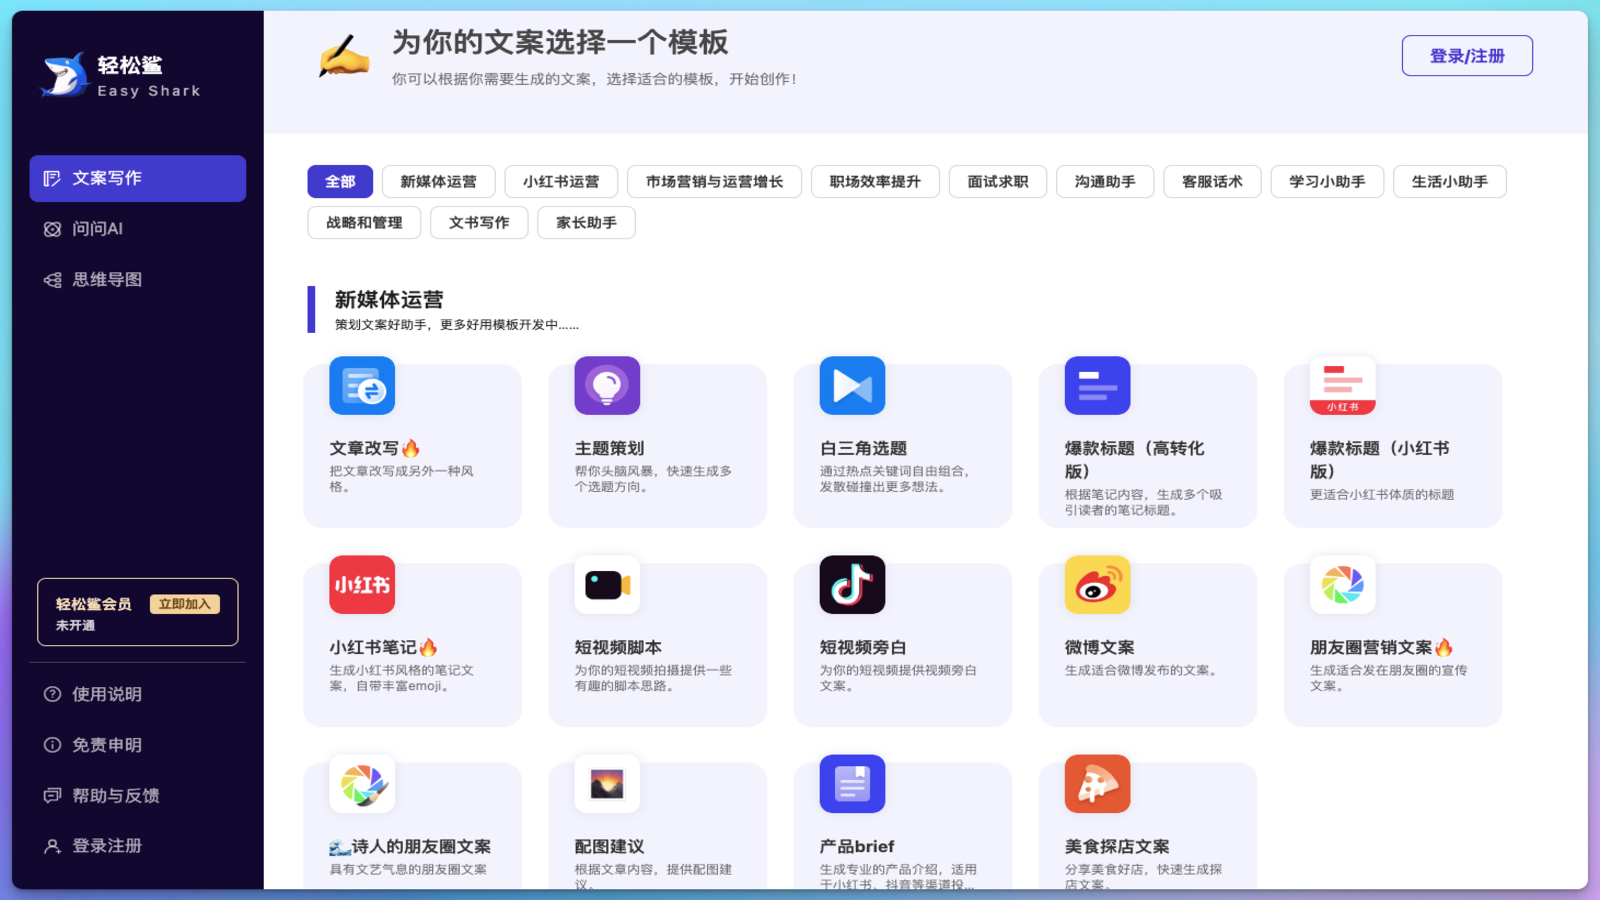
Task: Select the 白三角选题 icon
Action: (x=852, y=386)
